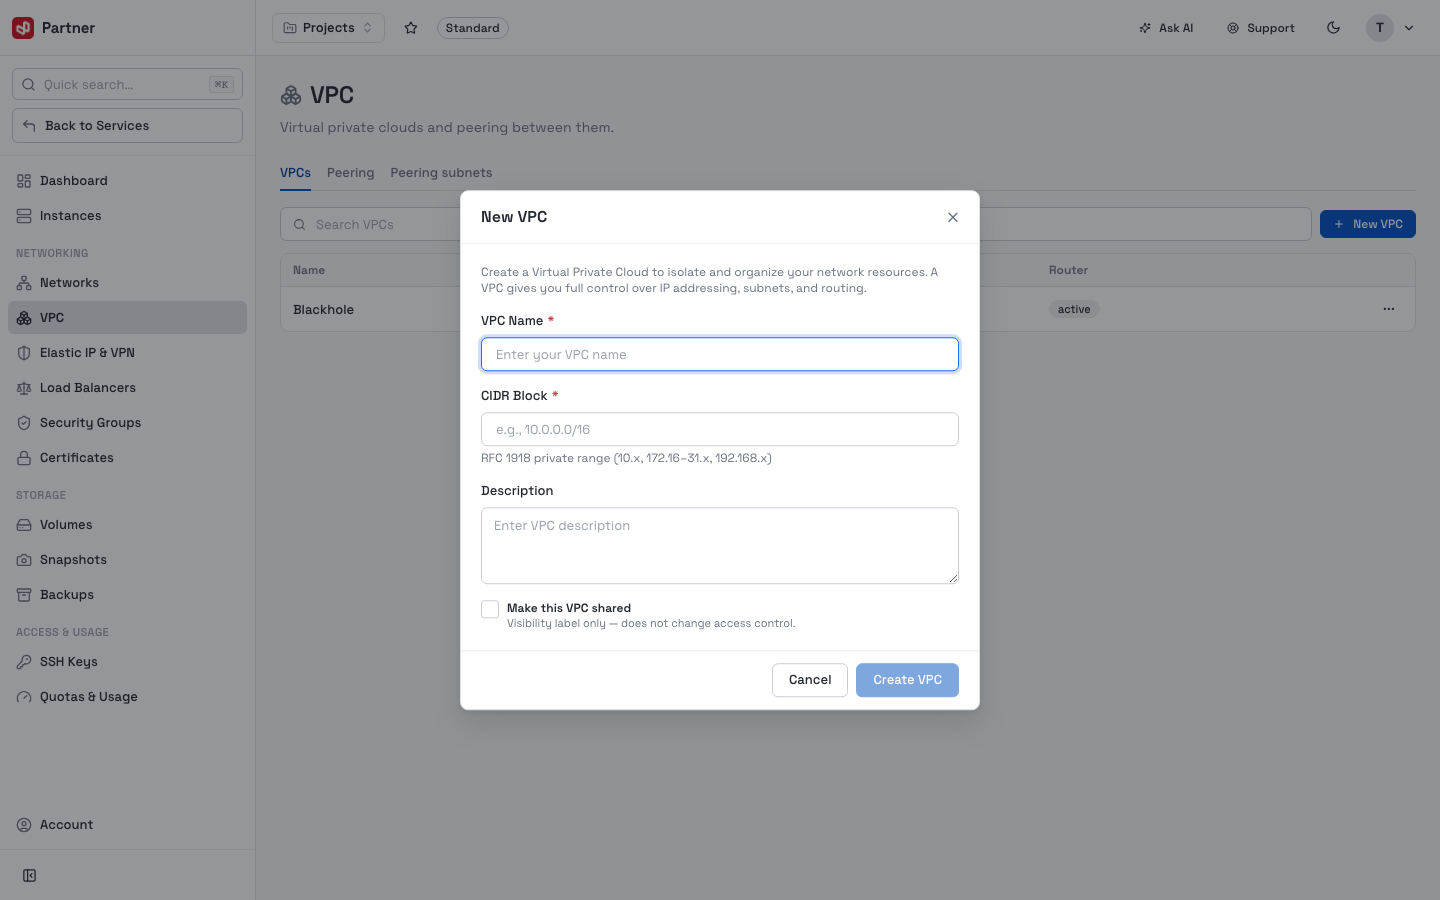
Task: Click the Name column header
Action: tap(309, 270)
